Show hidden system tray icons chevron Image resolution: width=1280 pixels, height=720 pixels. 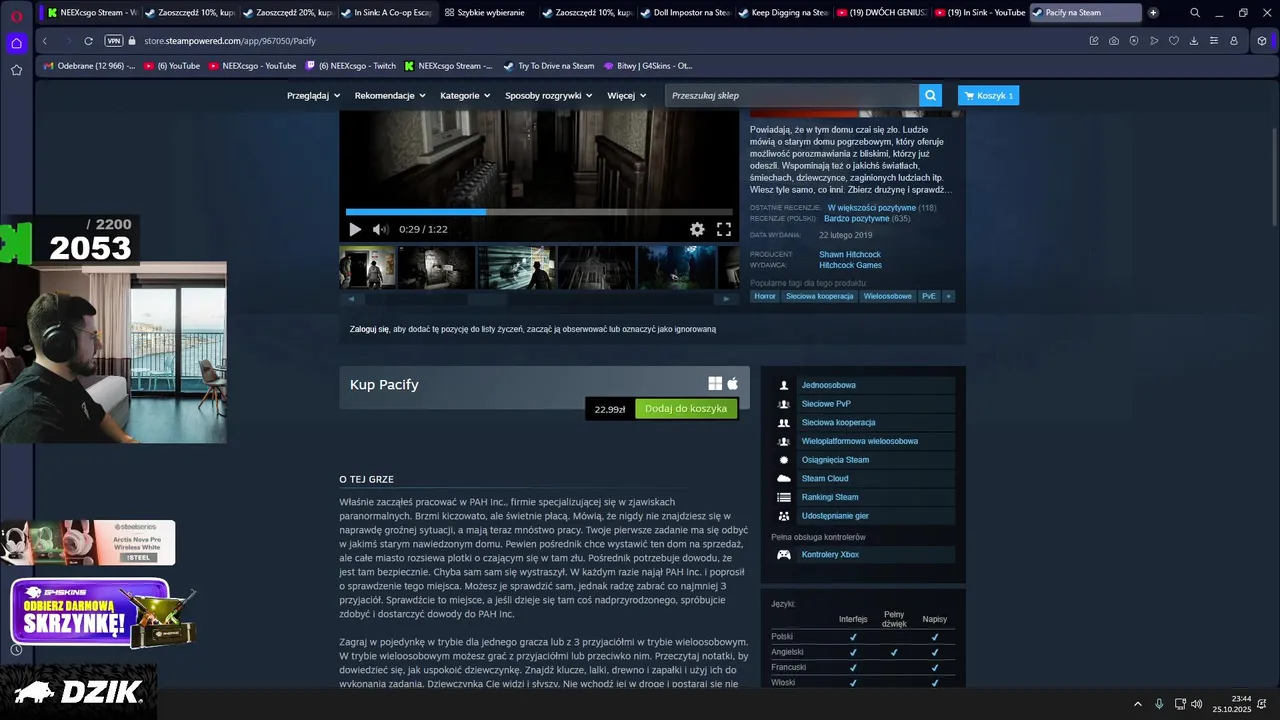point(1137,704)
